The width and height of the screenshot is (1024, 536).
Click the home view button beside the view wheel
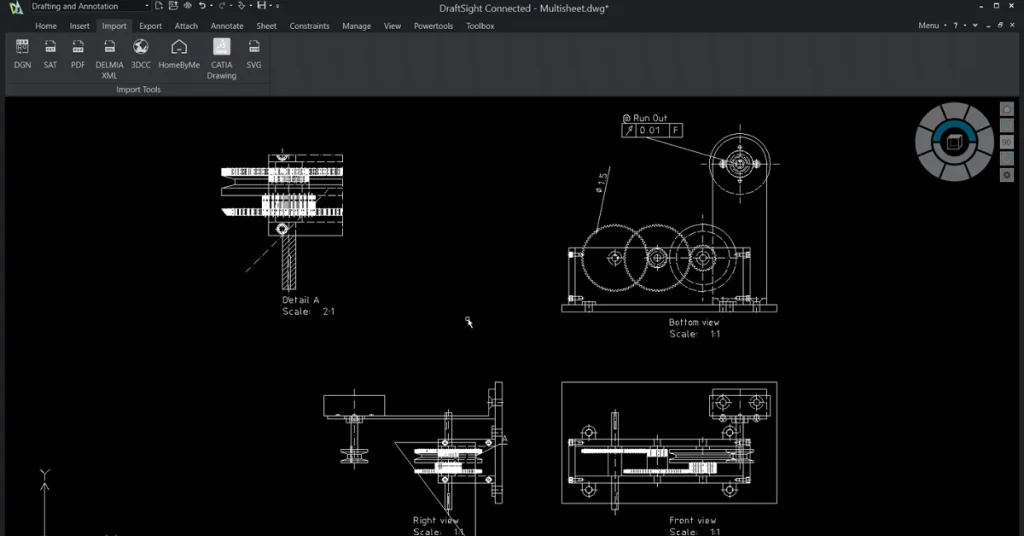point(1007,109)
